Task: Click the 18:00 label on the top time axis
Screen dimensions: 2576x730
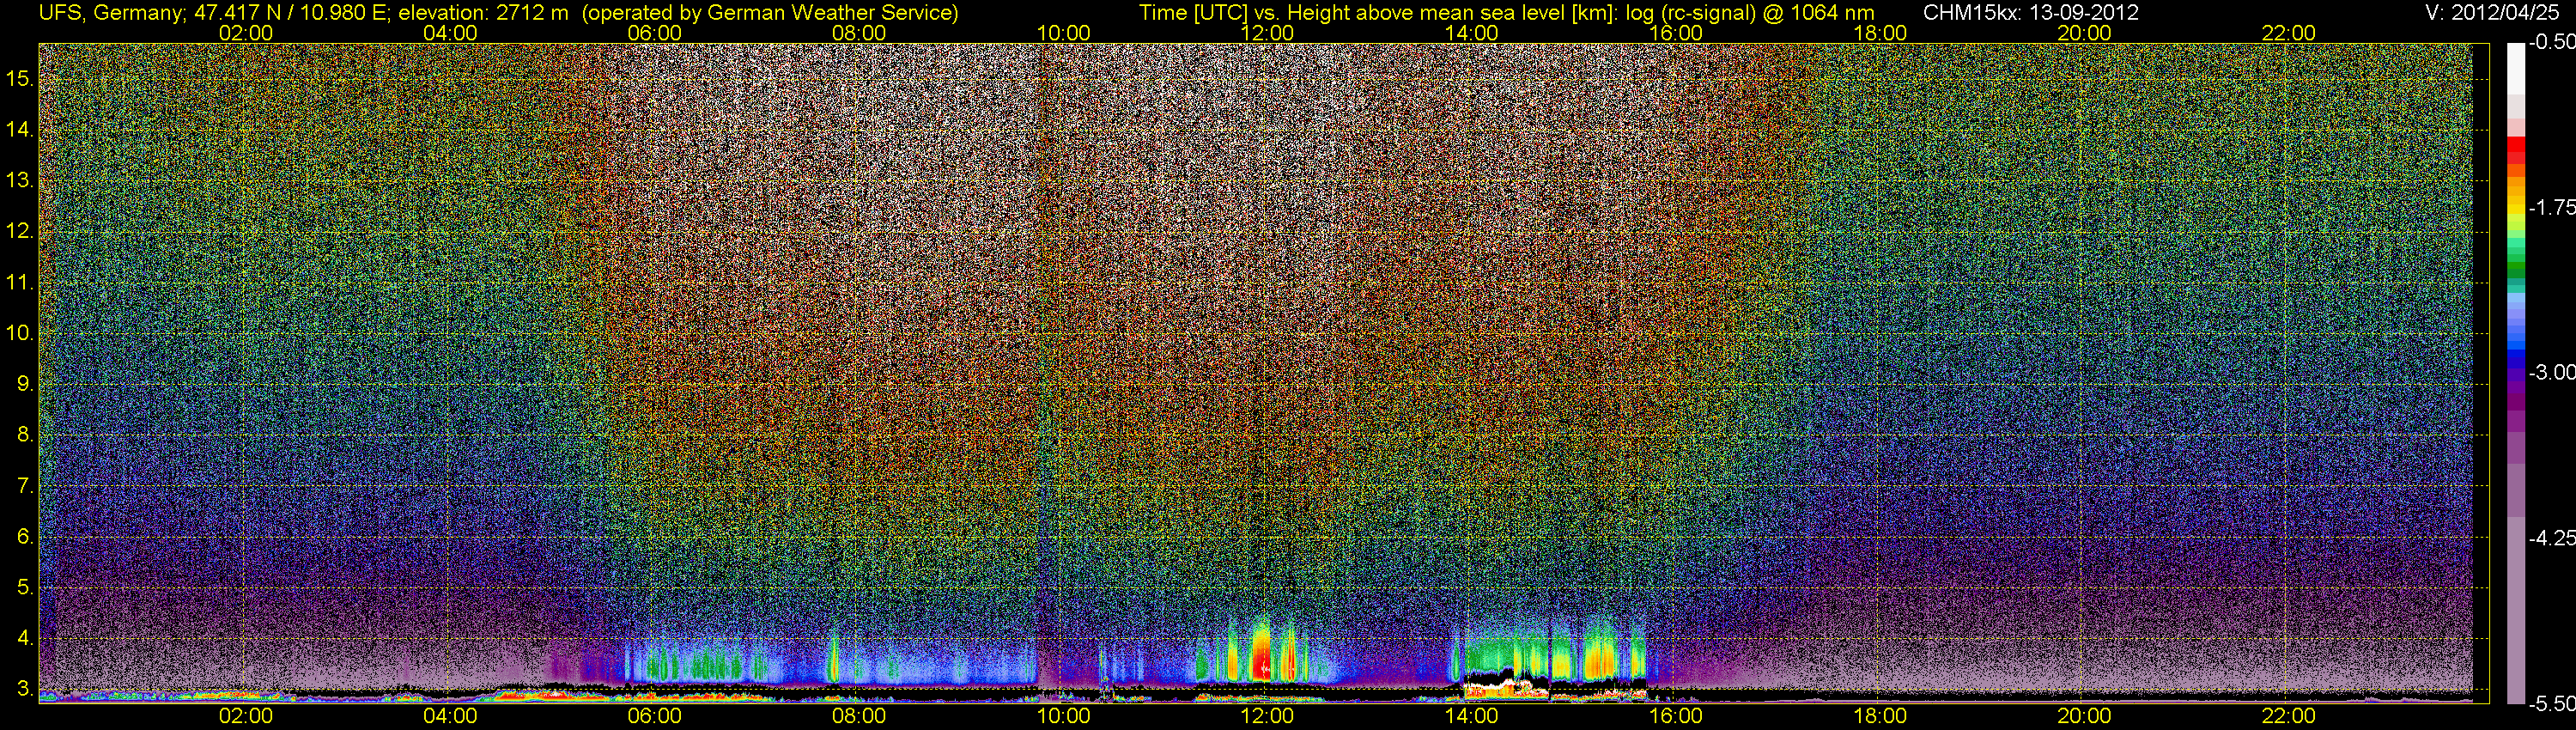Action: [1880, 33]
